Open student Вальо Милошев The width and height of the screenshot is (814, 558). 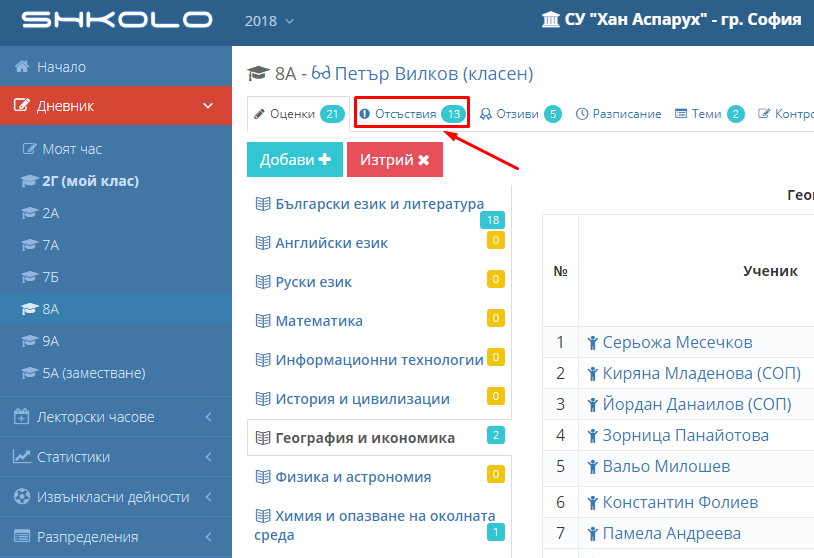point(666,466)
